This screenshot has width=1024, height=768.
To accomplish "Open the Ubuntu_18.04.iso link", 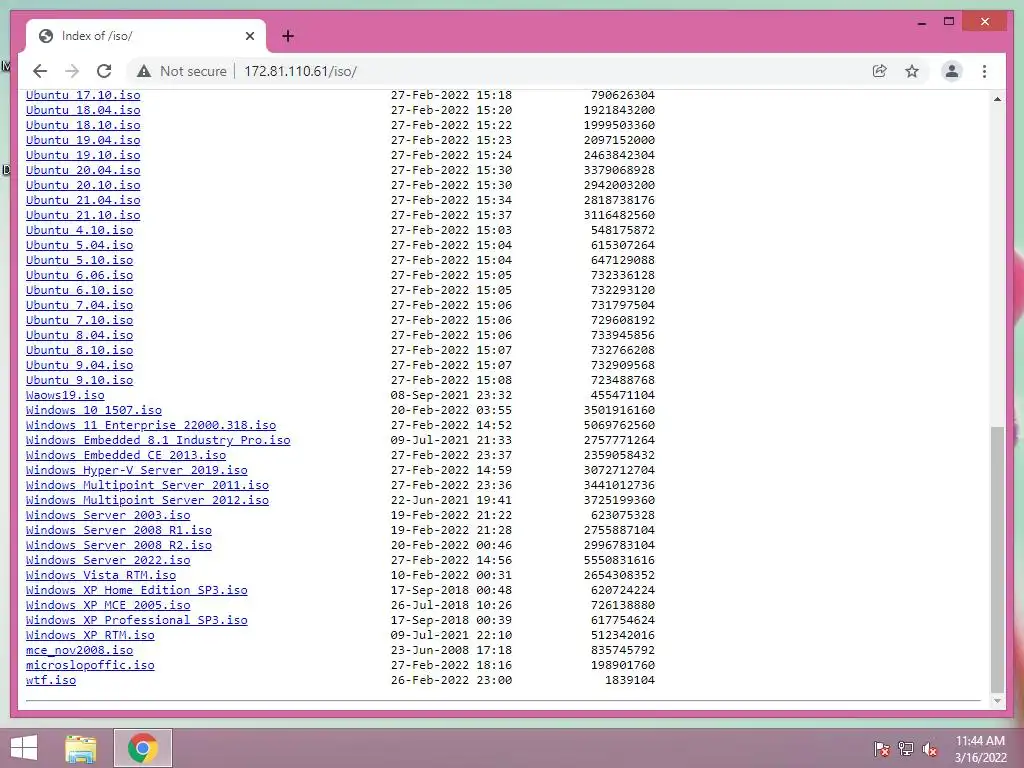I will pyautogui.click(x=83, y=110).
